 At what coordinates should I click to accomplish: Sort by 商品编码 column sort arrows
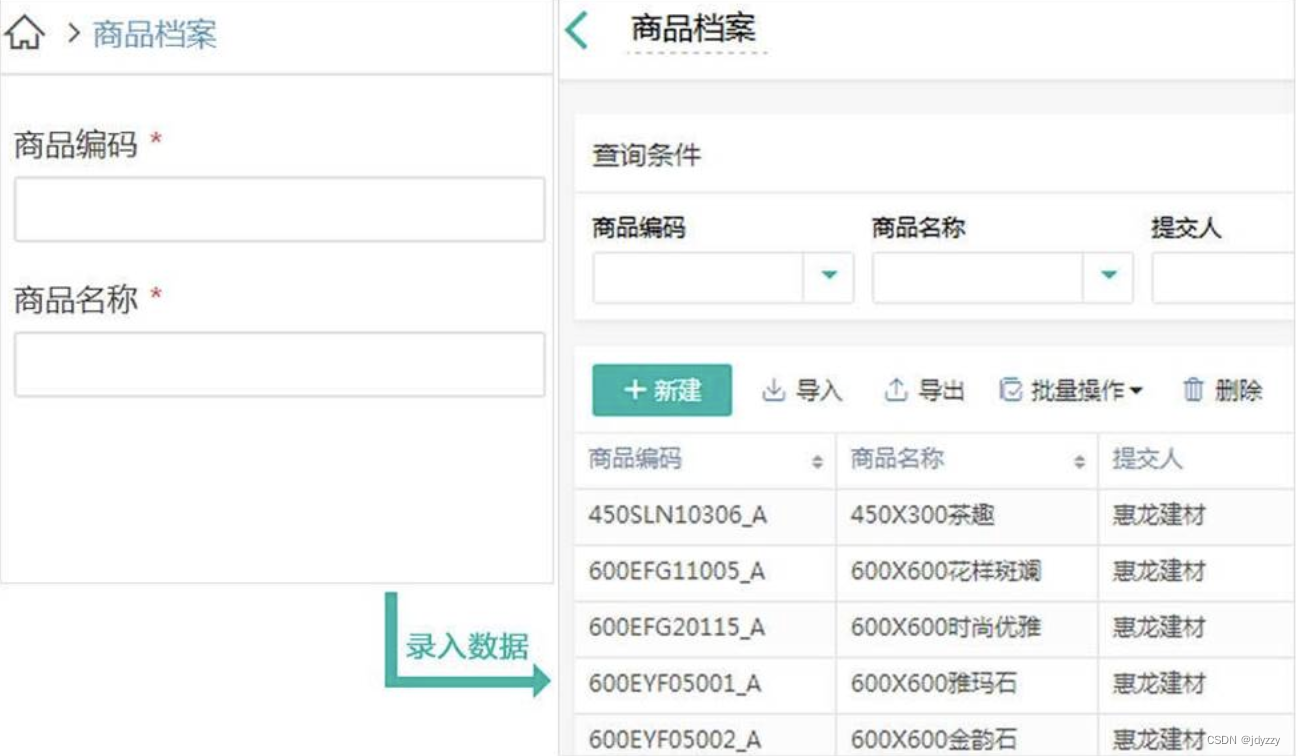[x=817, y=461]
